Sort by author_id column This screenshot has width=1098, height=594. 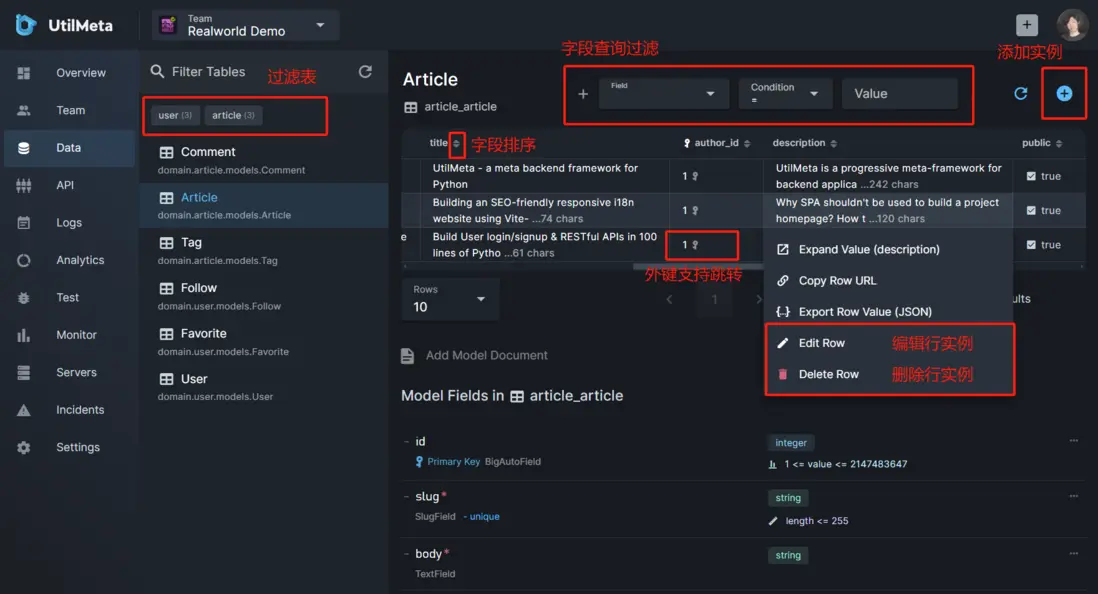click(x=747, y=144)
